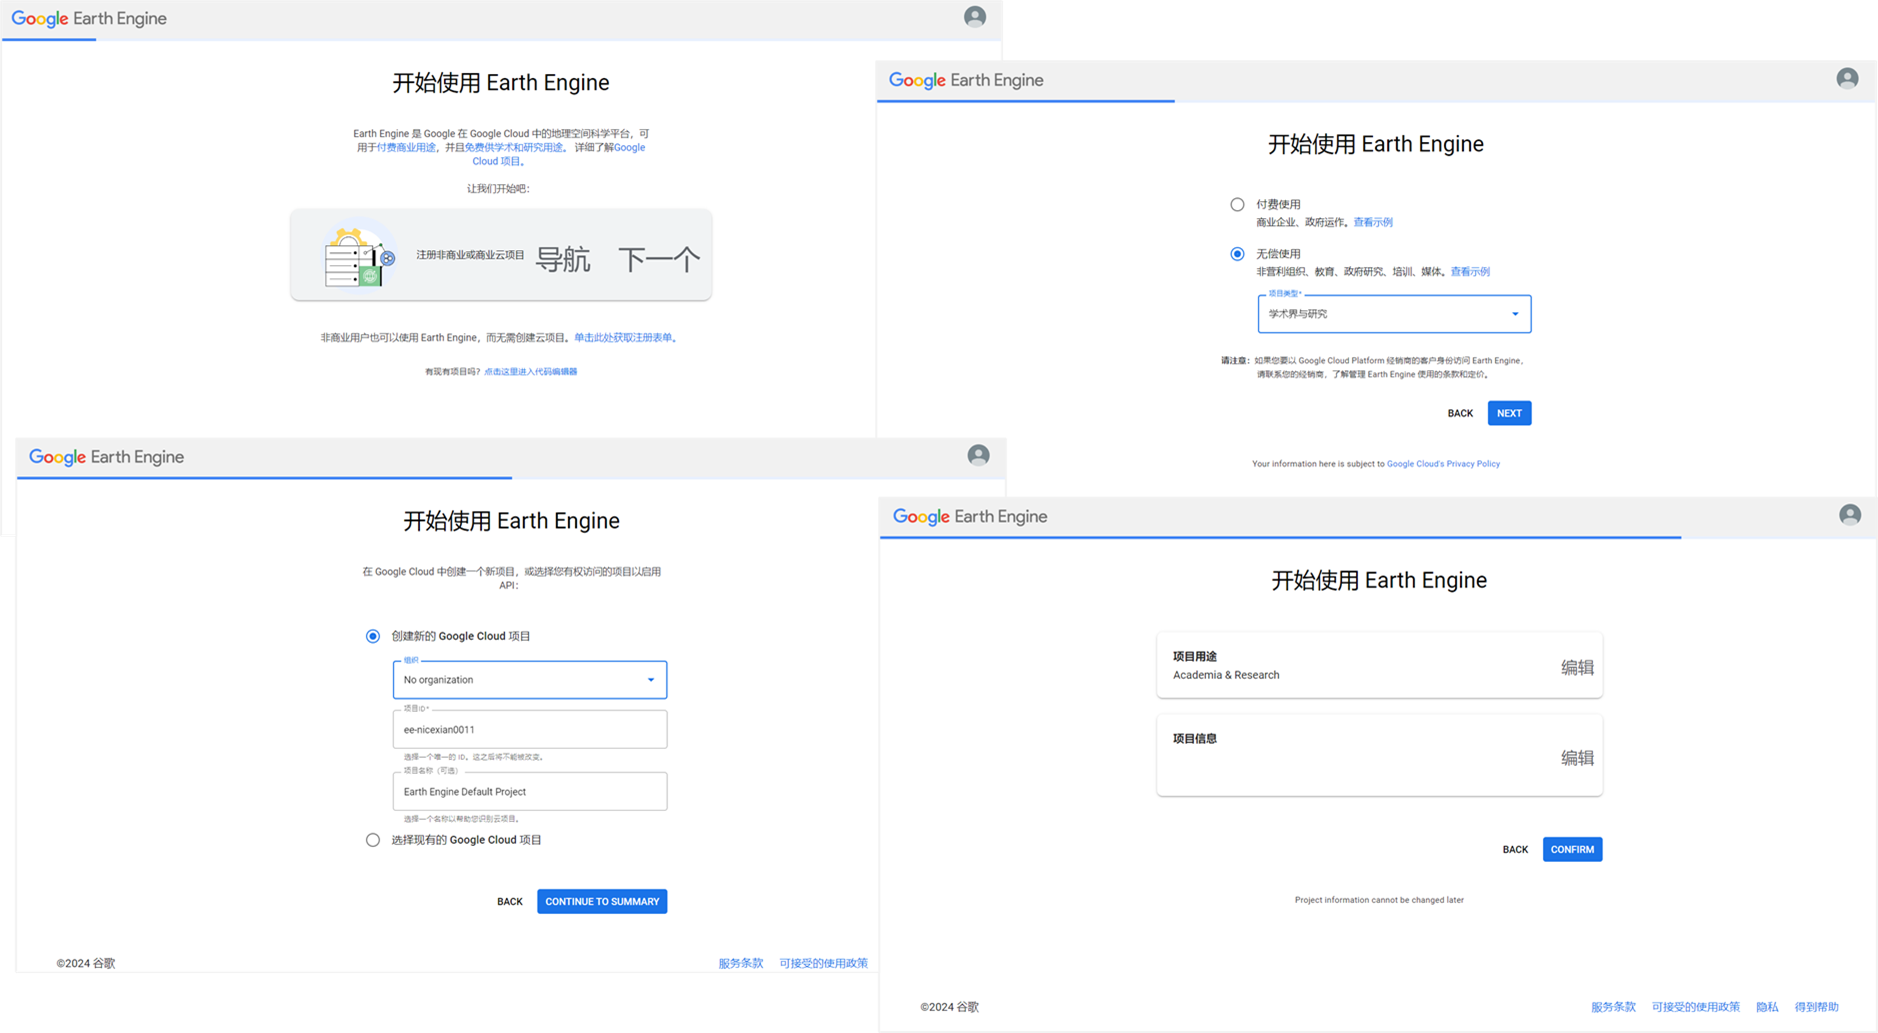Click the Earth Engine Default Project name field
The width and height of the screenshot is (1878, 1033).
tap(530, 792)
